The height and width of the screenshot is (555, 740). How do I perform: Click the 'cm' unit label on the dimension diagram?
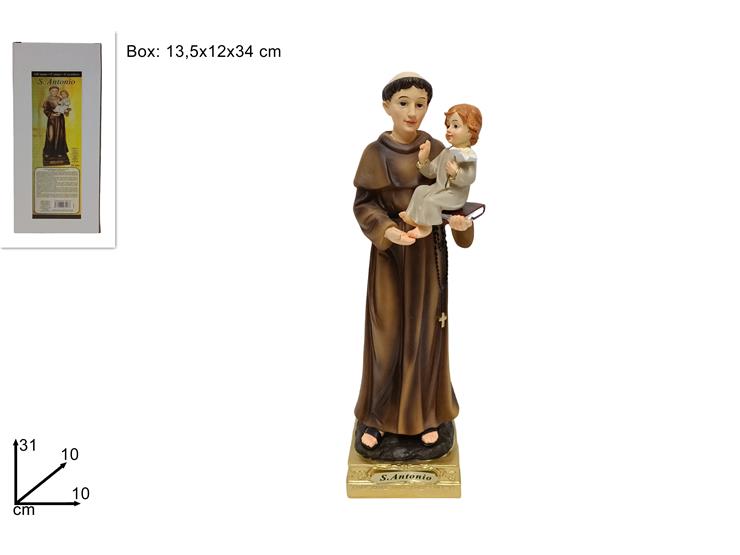pos(24,510)
